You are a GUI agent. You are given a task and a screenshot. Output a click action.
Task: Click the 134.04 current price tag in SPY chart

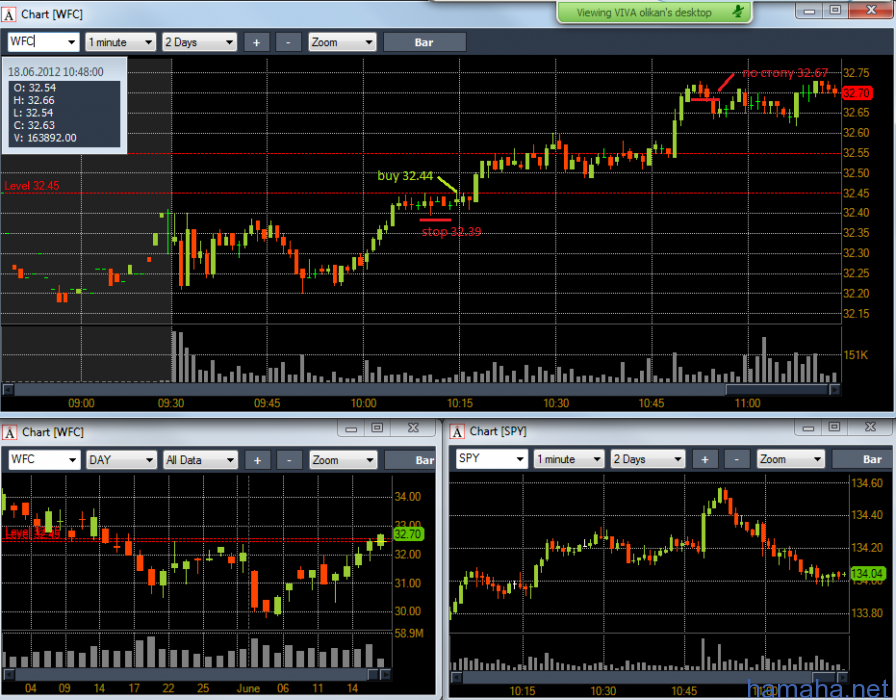click(x=867, y=573)
